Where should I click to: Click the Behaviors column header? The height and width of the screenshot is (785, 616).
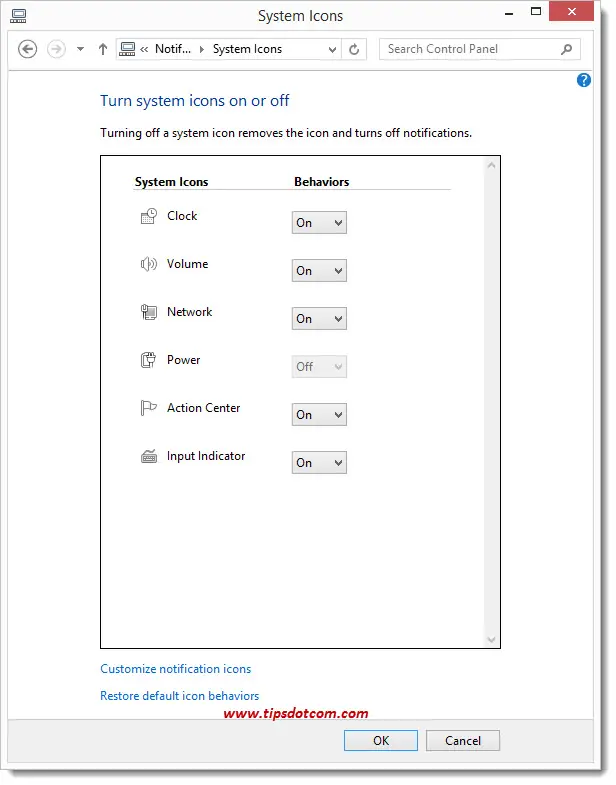[322, 182]
